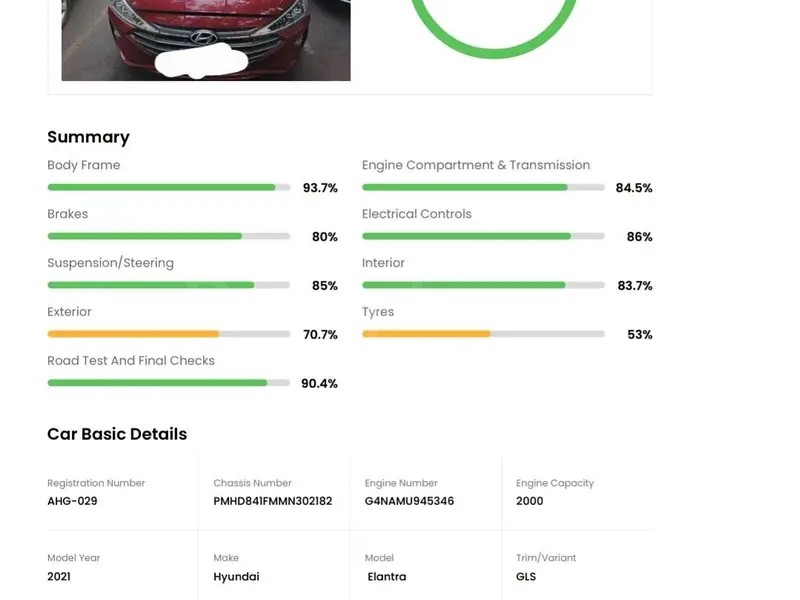Select the Suspension/Steering rating bar
Screen dimensions: 800x600
(x=168, y=285)
